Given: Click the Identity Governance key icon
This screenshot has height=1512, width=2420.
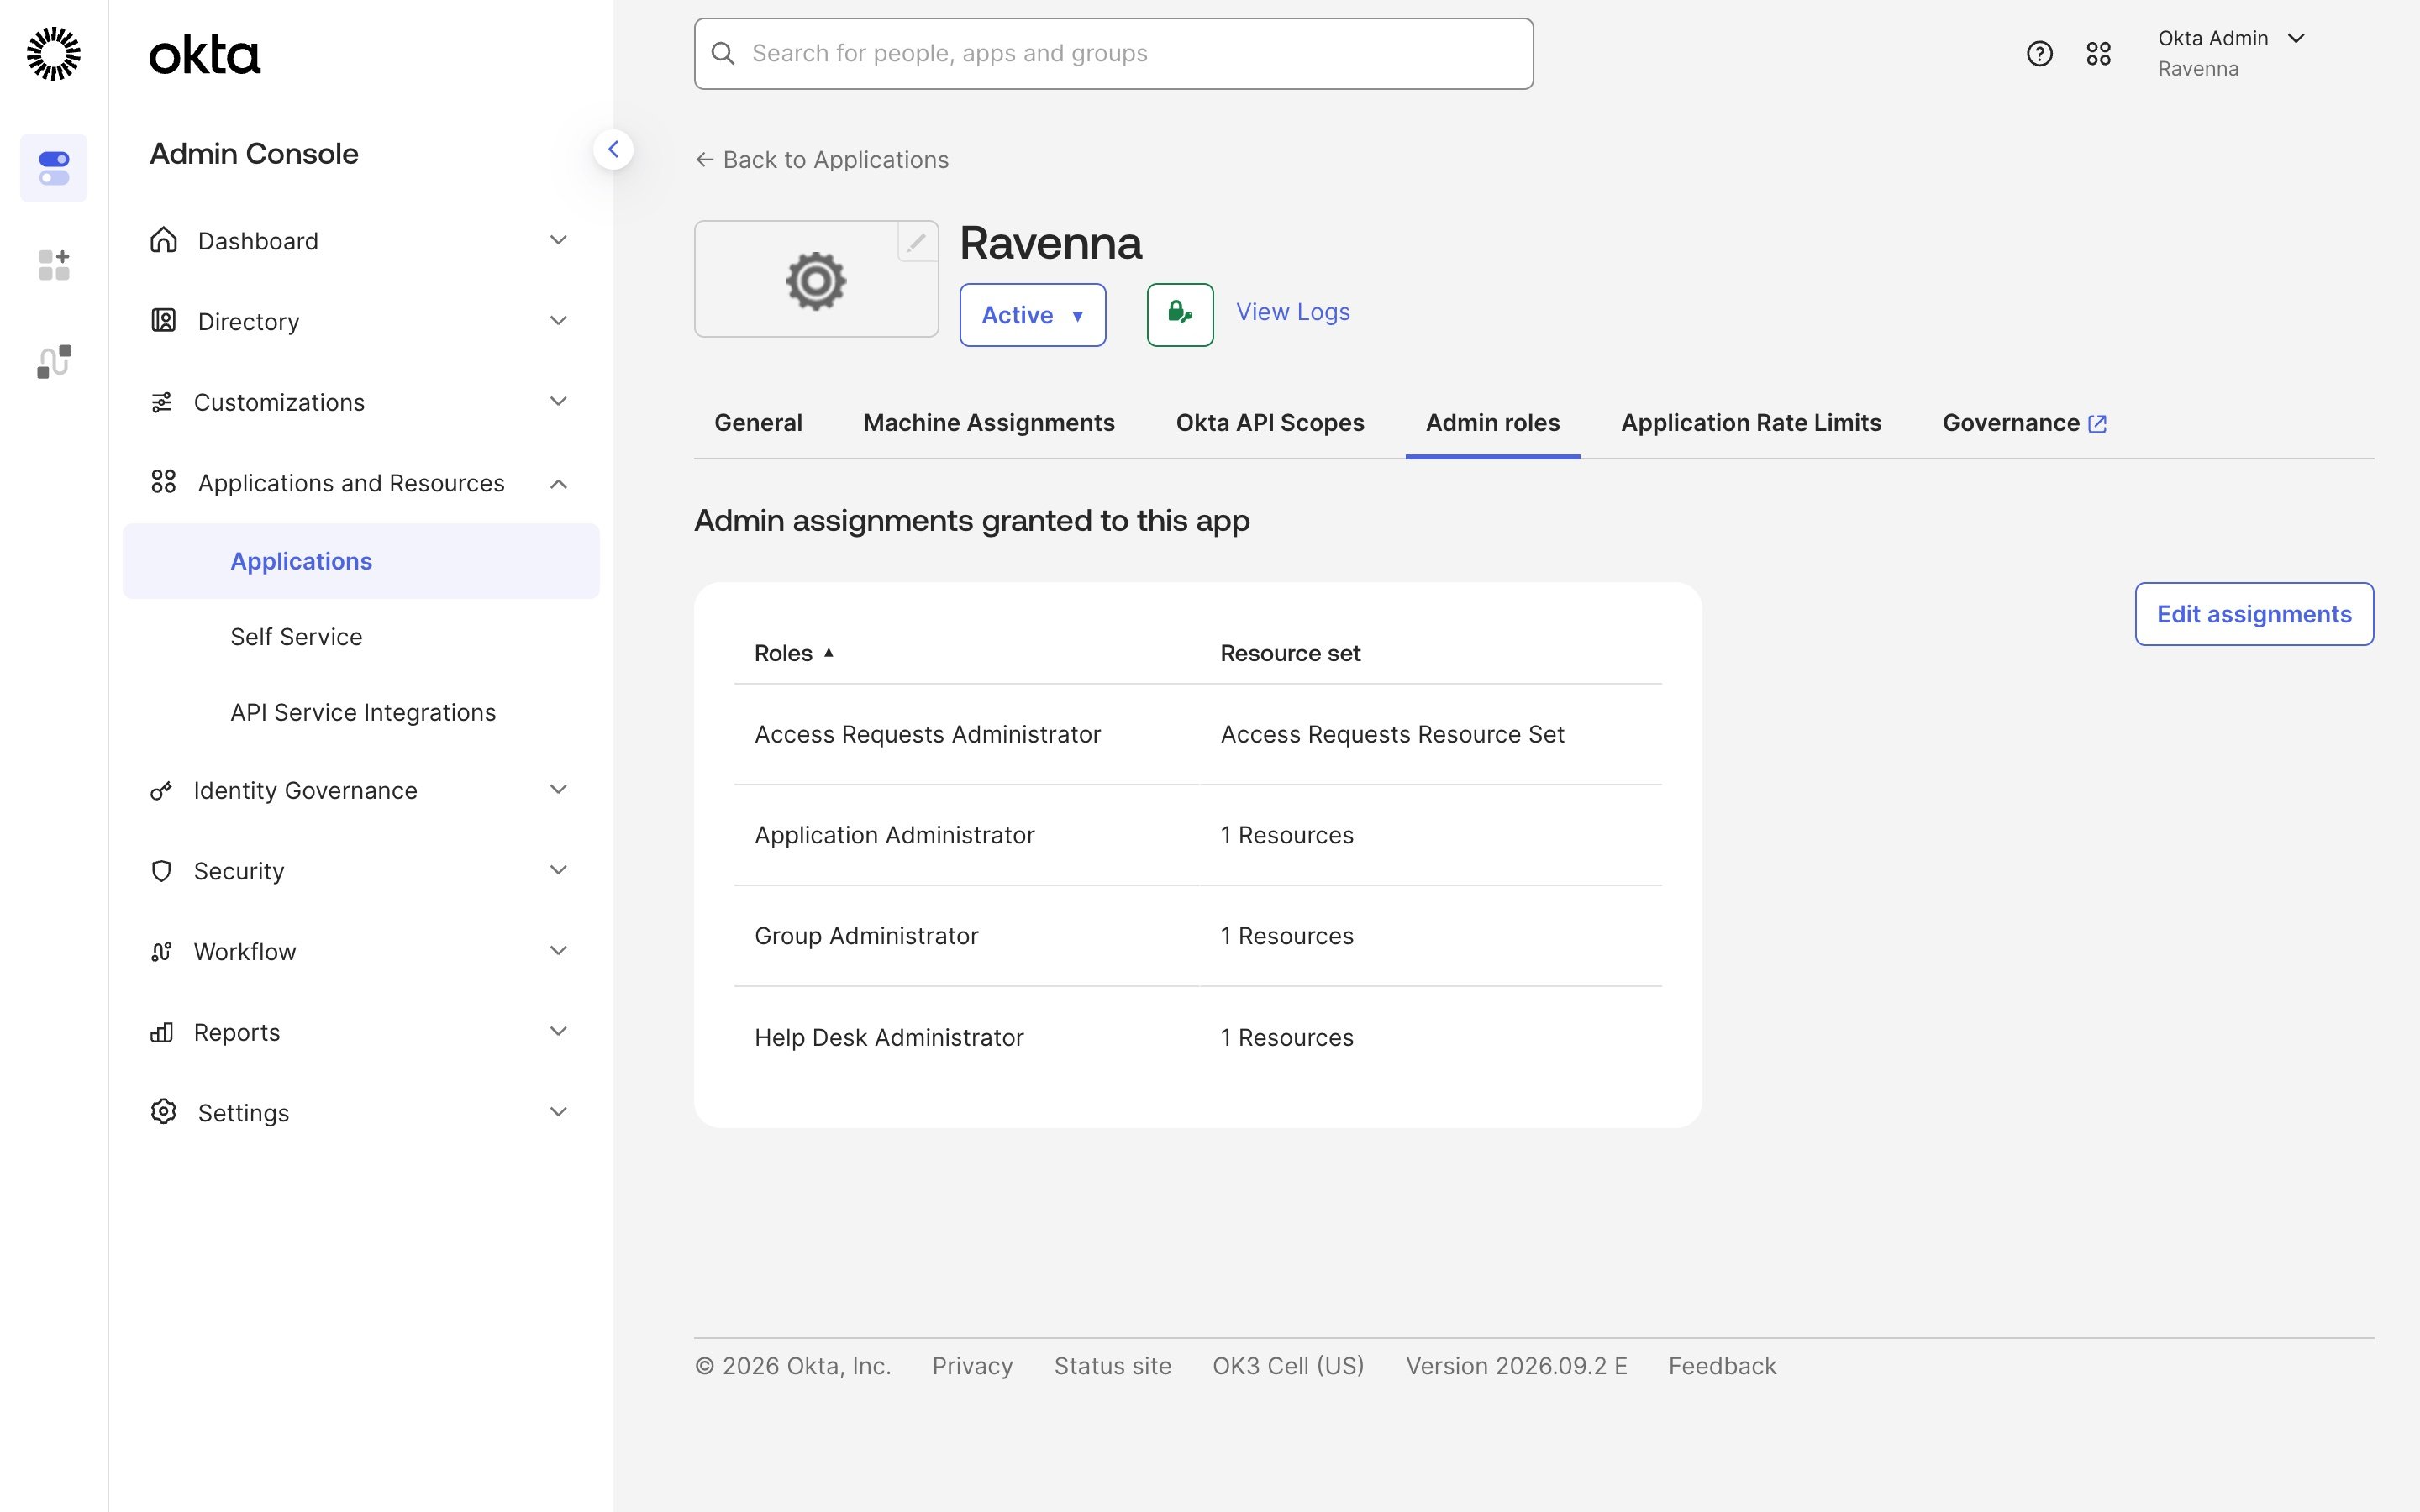Looking at the screenshot, I should [161, 791].
